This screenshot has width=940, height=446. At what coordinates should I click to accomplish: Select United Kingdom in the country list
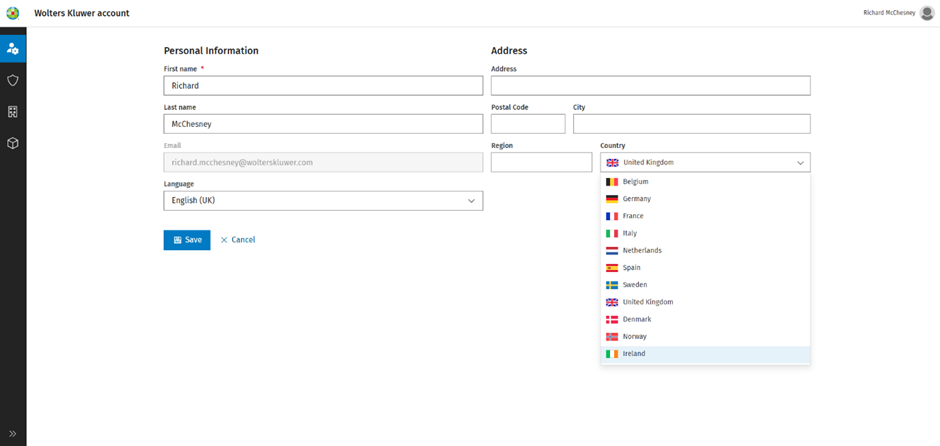coord(706,302)
